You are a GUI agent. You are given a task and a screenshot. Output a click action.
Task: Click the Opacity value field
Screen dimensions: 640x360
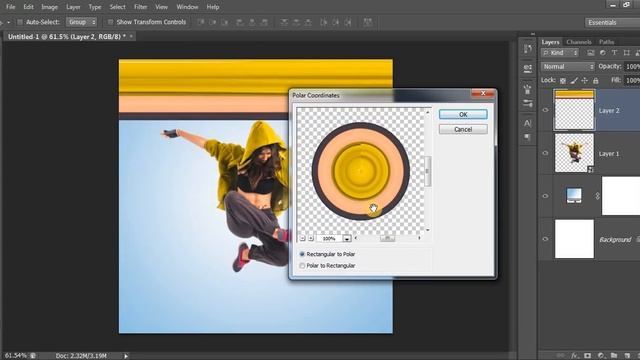pyautogui.click(x=632, y=67)
